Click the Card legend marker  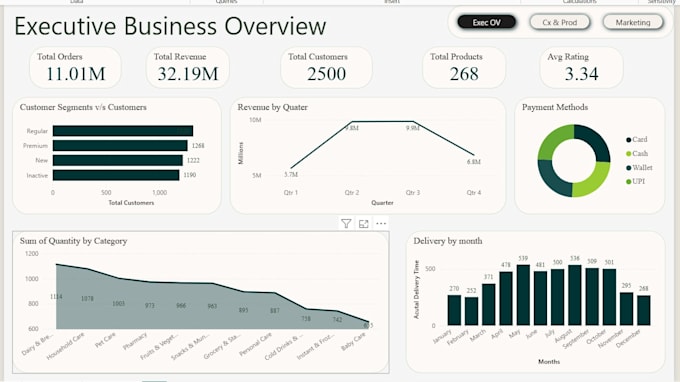click(628, 140)
